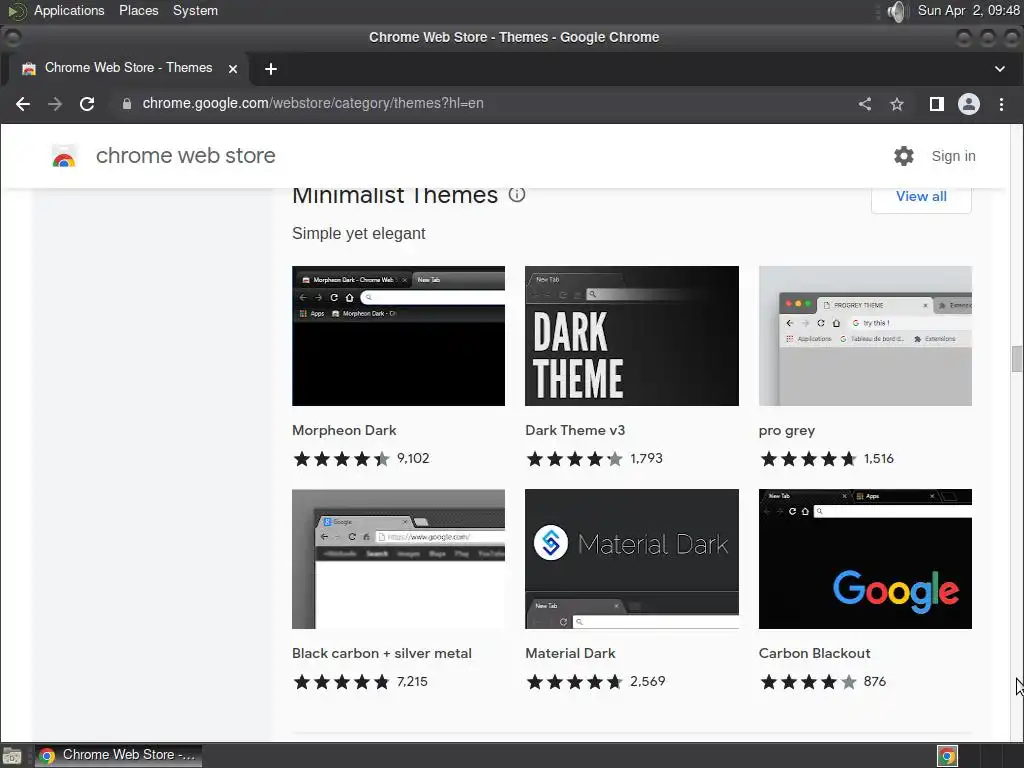
Task: Click the 7,215 rating count
Action: tap(412, 682)
